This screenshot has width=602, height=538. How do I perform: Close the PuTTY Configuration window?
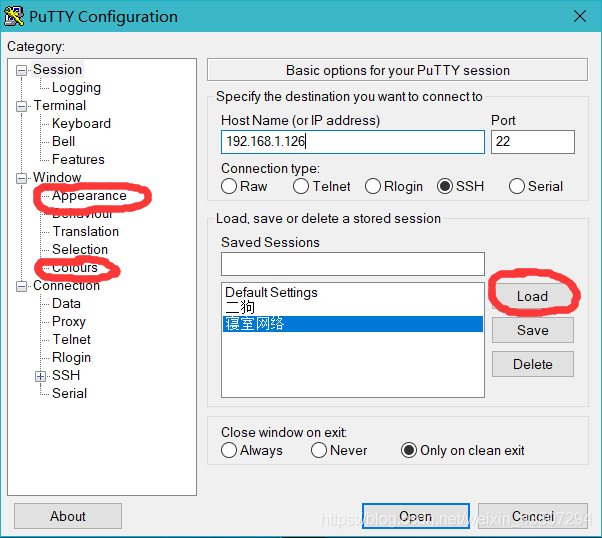580,17
